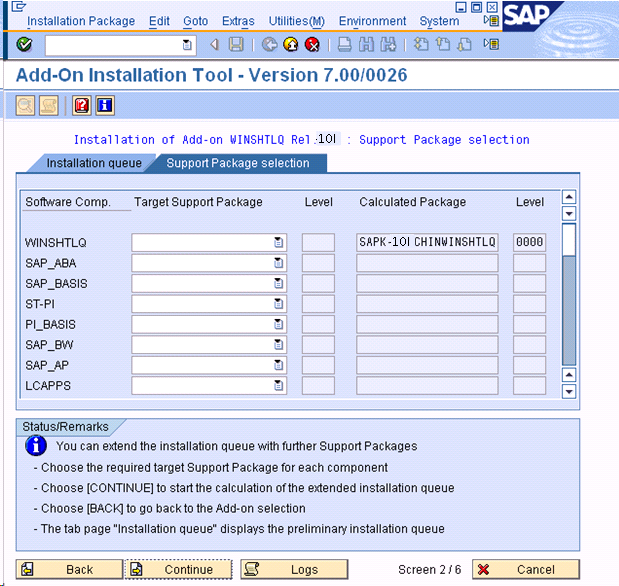Click the 'Target Support Package' column header
Screen dimensions: 619x586
click(198, 202)
